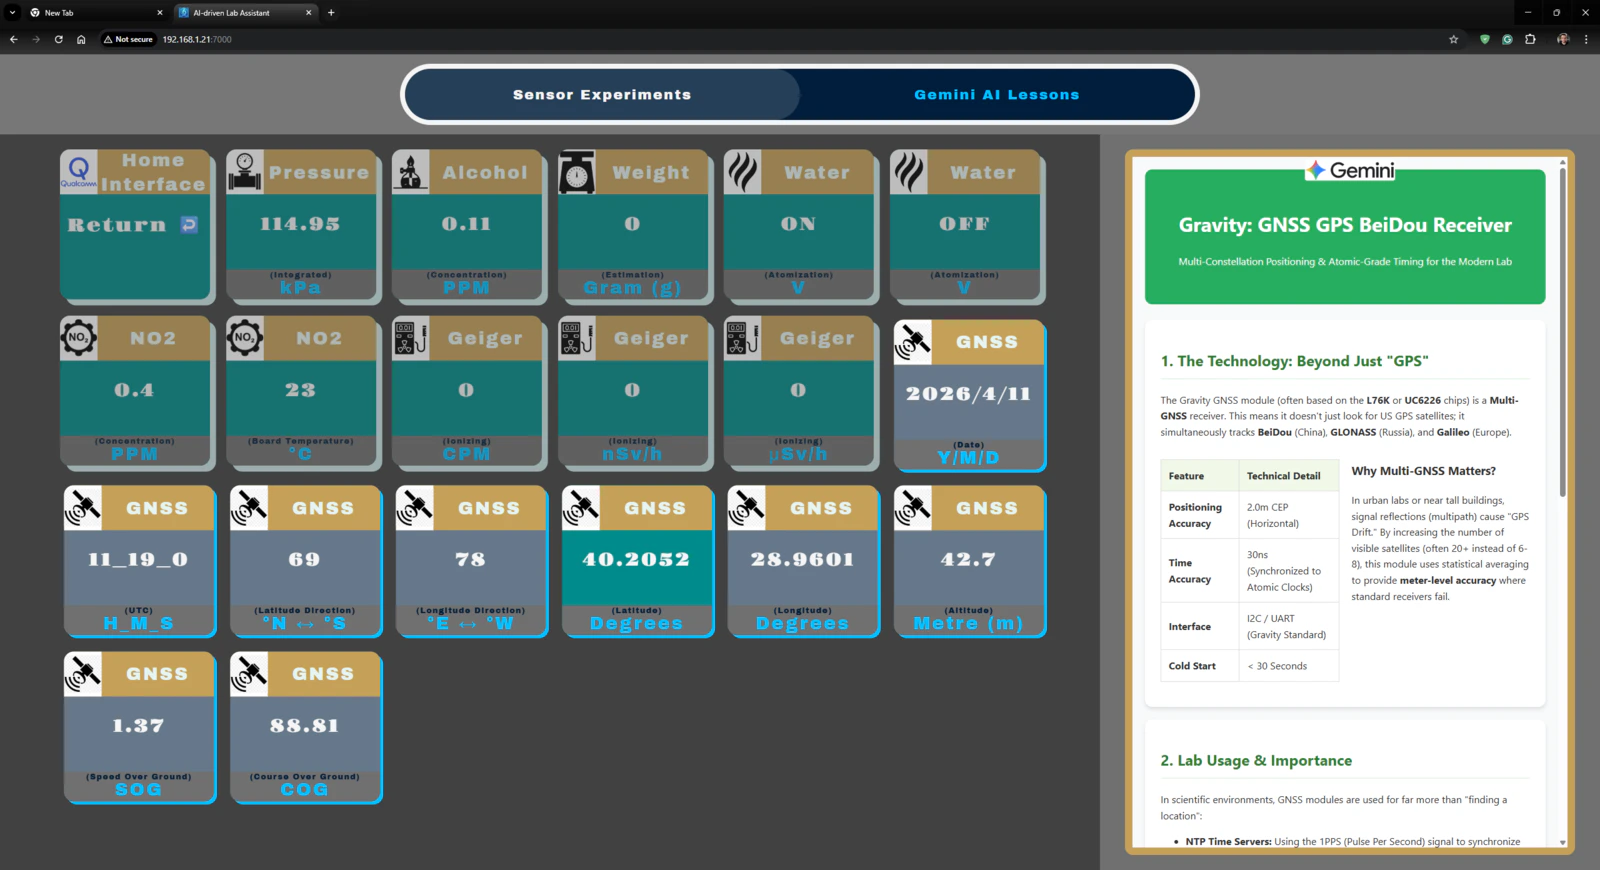Click the GNSS Longitude Direction satellite icon

click(415, 508)
